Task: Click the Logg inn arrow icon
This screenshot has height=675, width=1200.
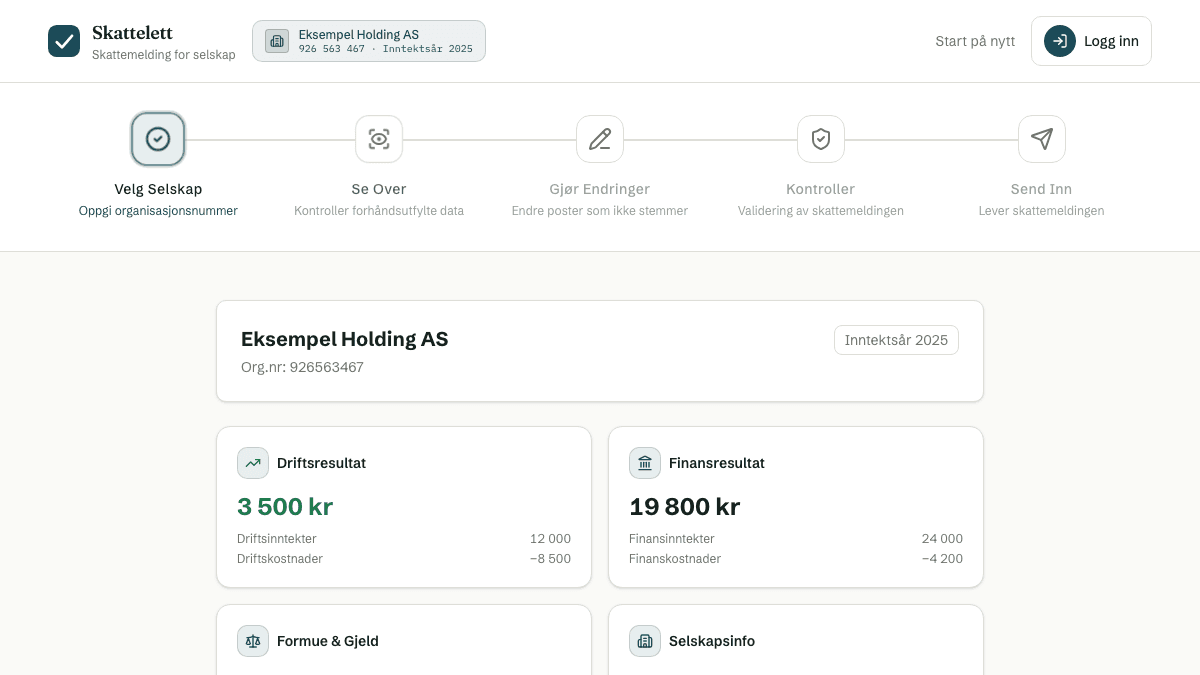Action: pos(1060,41)
